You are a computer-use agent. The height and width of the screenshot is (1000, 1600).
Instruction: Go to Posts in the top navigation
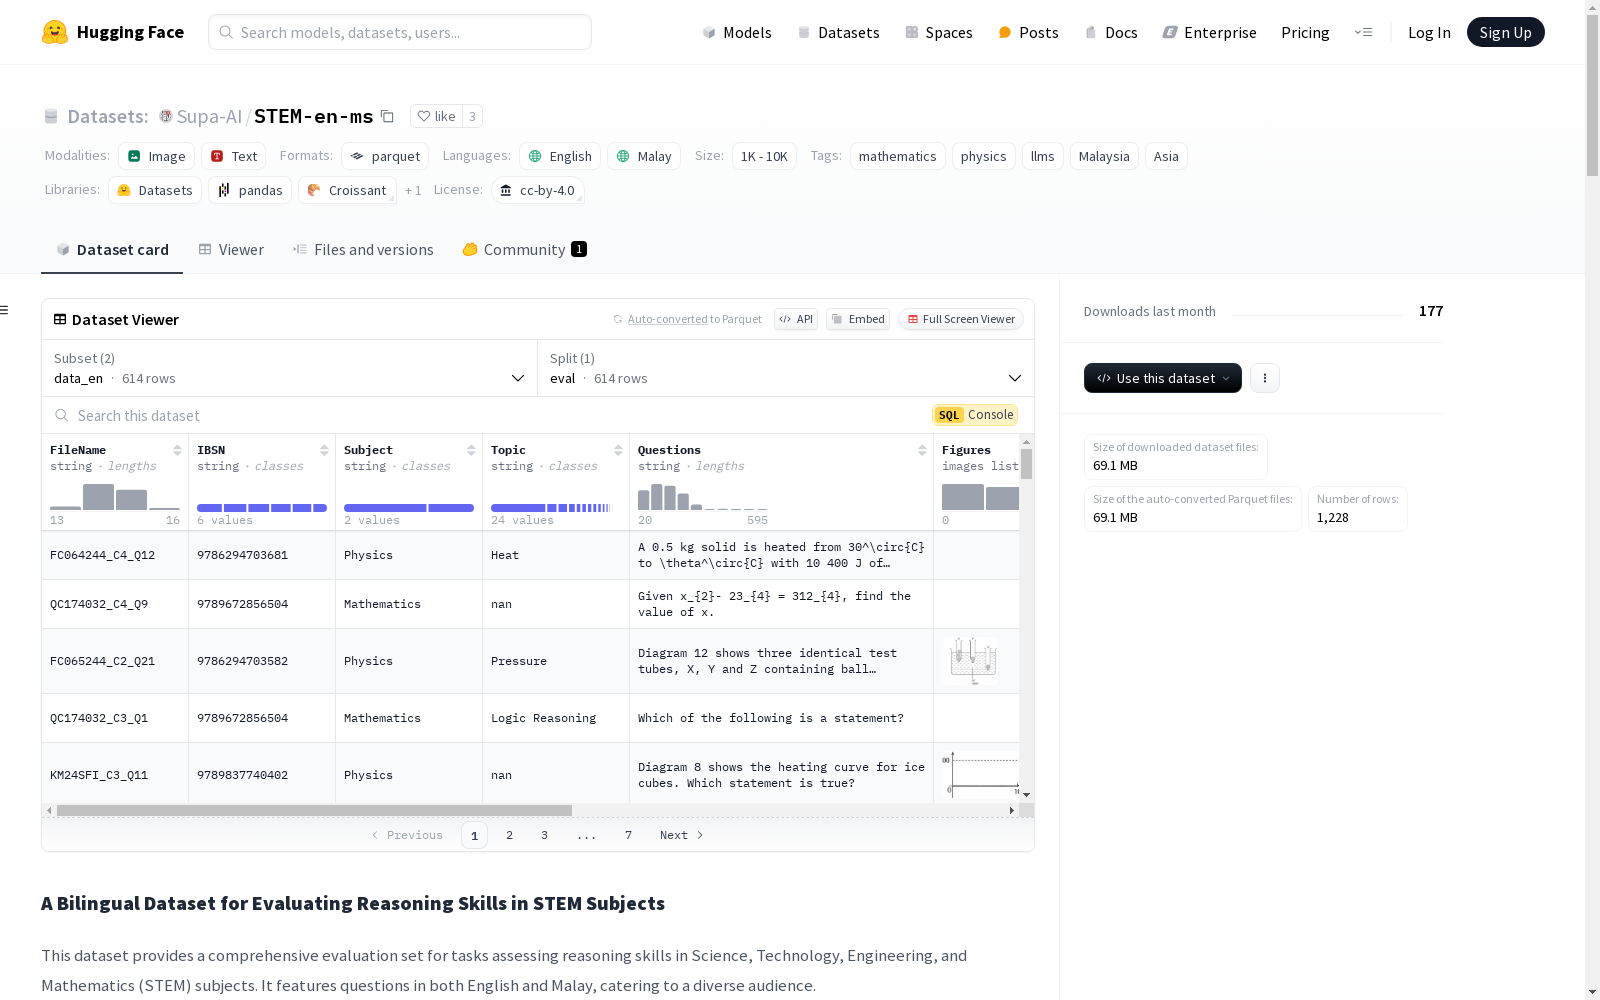[x=1028, y=32]
